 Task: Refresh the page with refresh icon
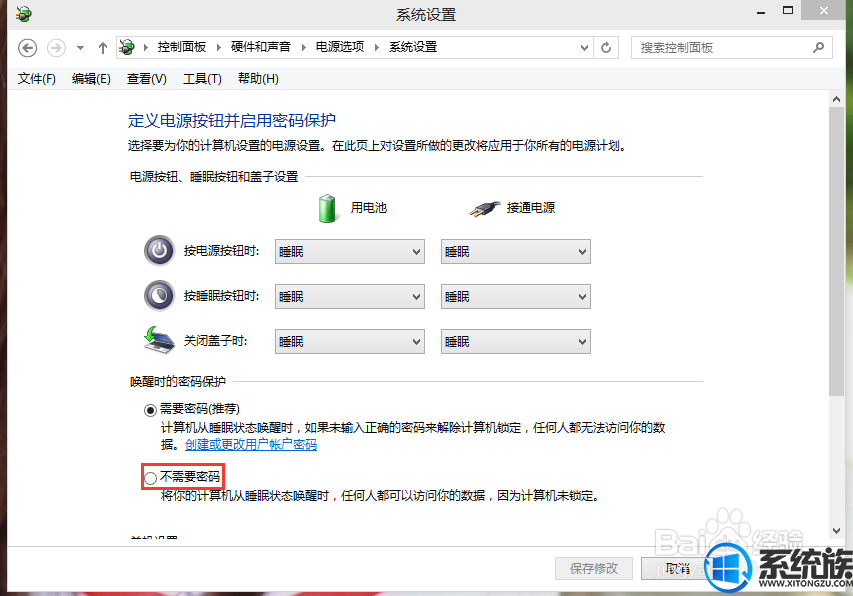(x=606, y=48)
